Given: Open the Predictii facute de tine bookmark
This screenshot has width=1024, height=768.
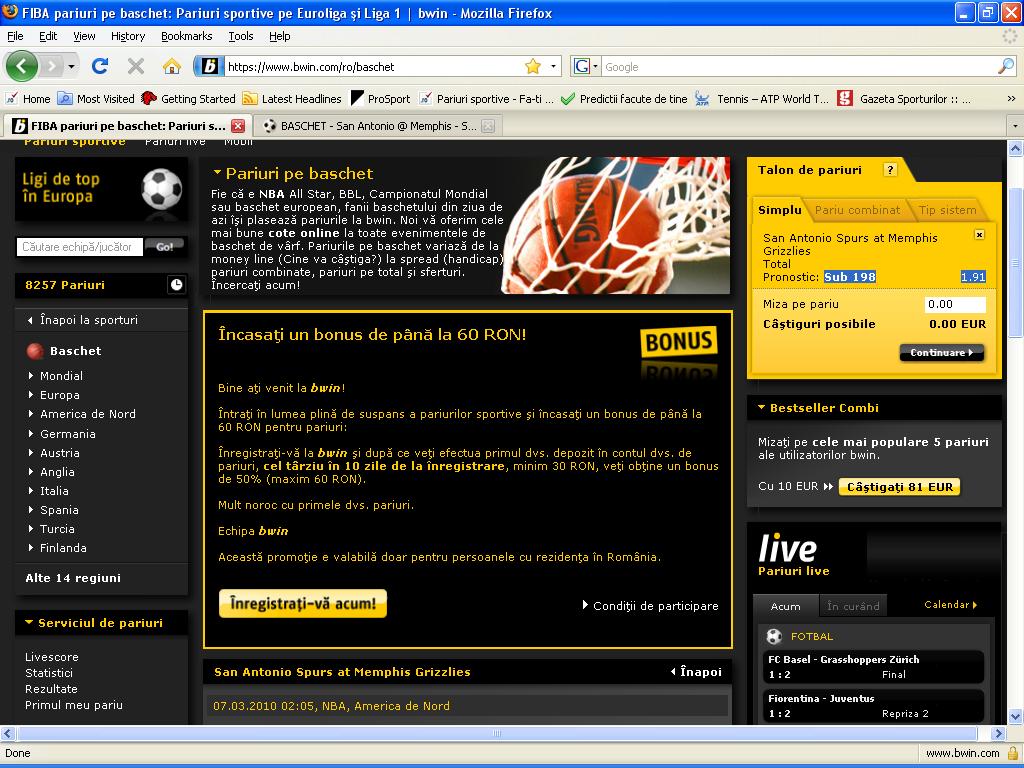Looking at the screenshot, I should click(x=624, y=99).
